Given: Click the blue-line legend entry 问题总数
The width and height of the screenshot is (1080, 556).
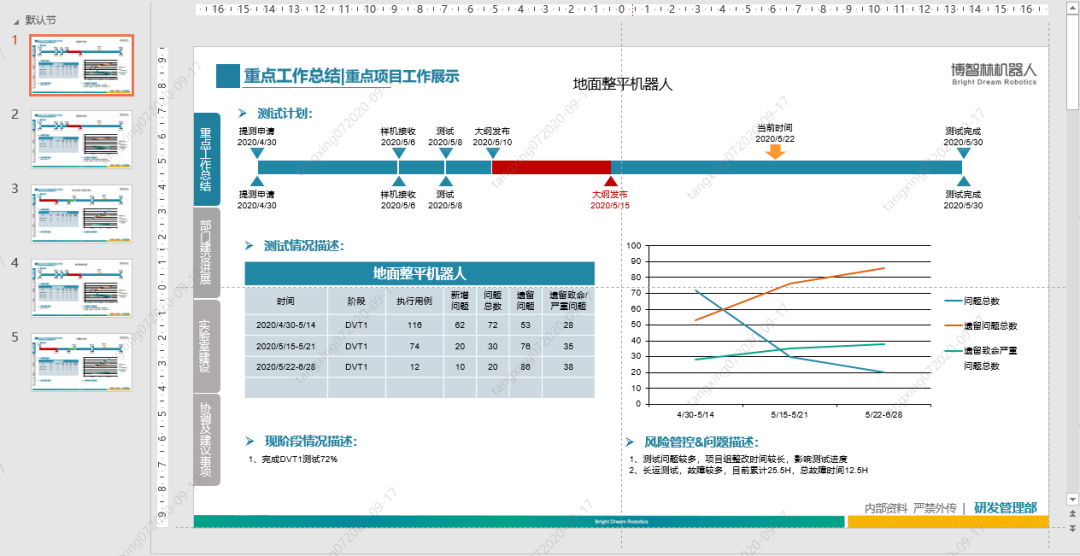Looking at the screenshot, I should point(972,300).
